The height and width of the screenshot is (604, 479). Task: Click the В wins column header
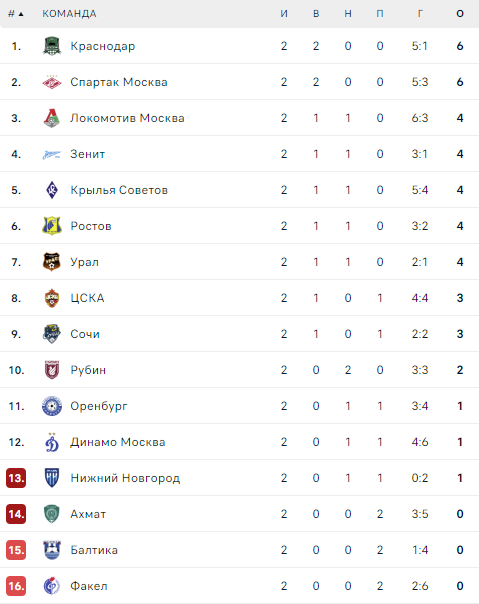coord(316,14)
